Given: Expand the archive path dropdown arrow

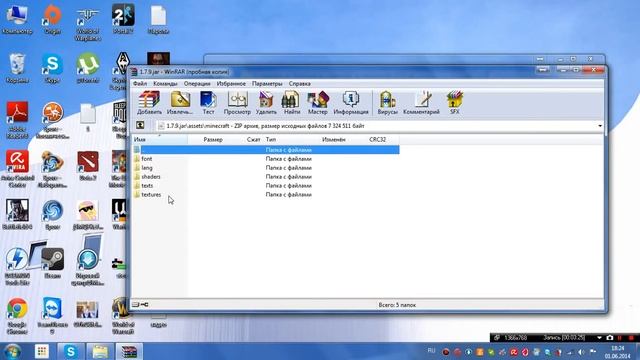Looking at the screenshot, I should pos(600,126).
